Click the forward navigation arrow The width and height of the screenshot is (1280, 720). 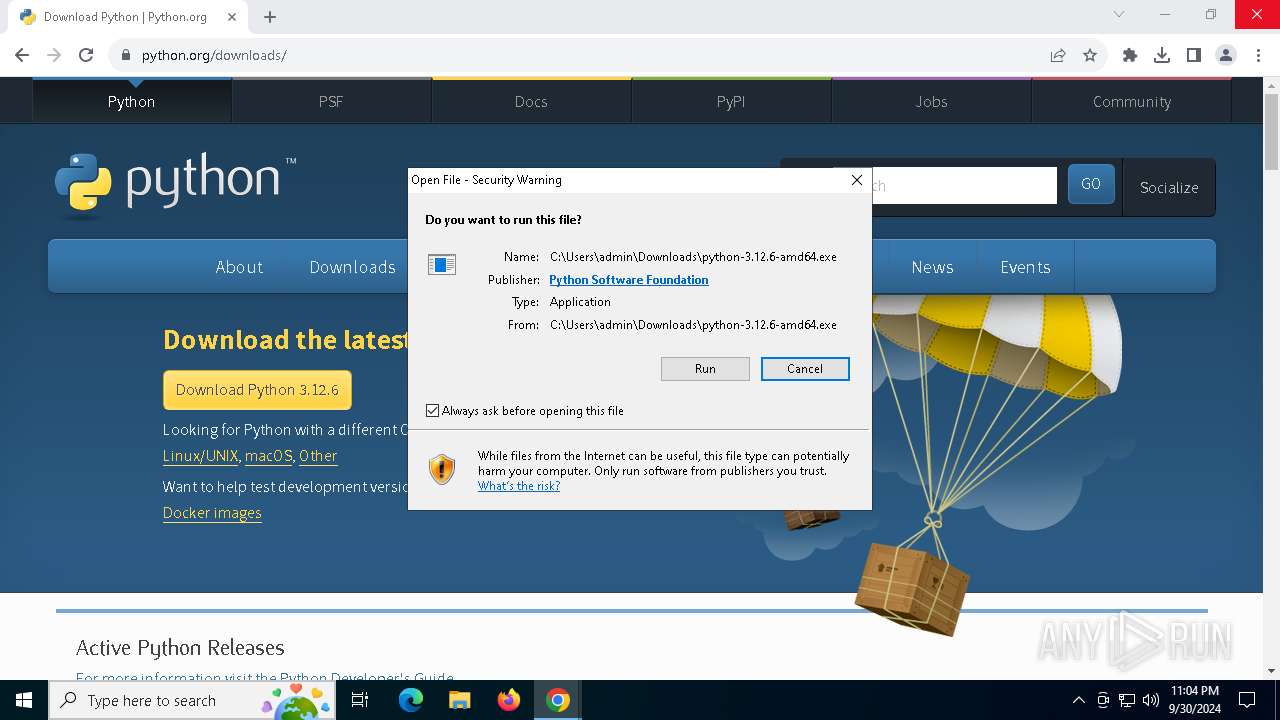(x=54, y=55)
